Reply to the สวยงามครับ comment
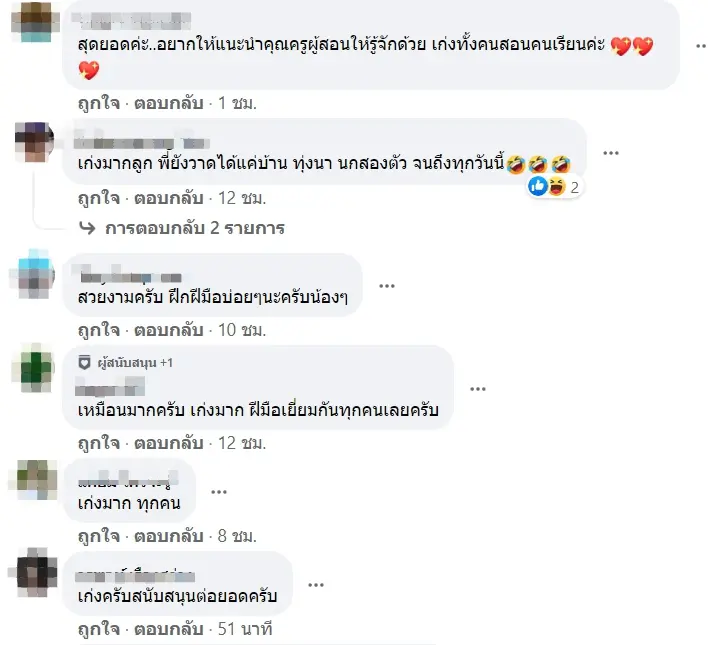The width and height of the screenshot is (708, 645). coord(168,330)
